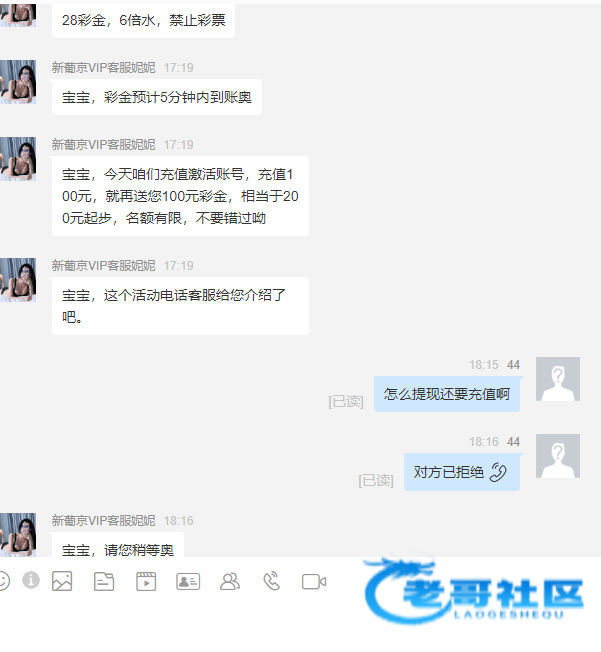Start a voice call with phone icon
Screen dimensions: 601x652
[x=272, y=581]
